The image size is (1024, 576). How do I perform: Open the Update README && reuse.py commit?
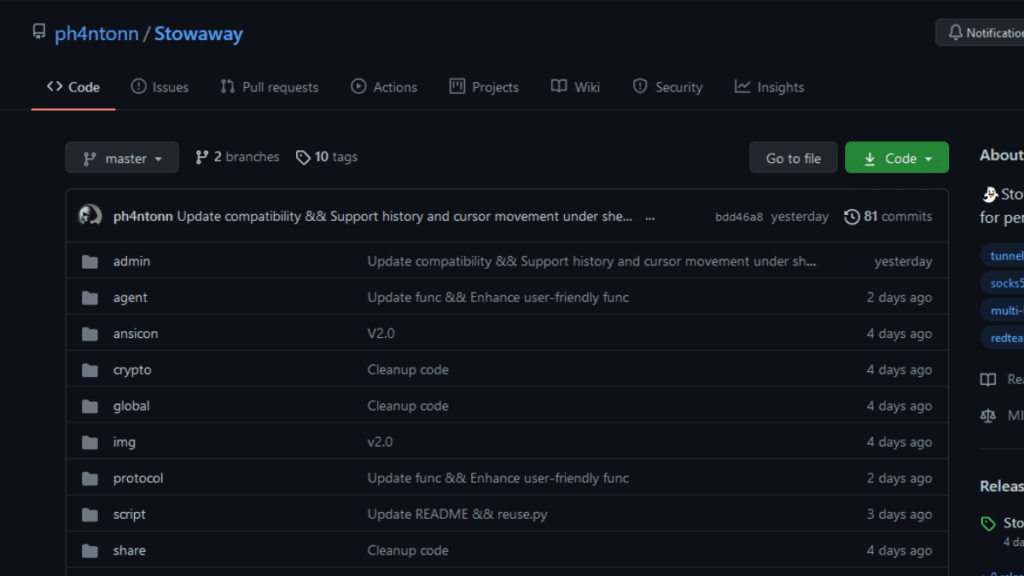[x=457, y=514]
